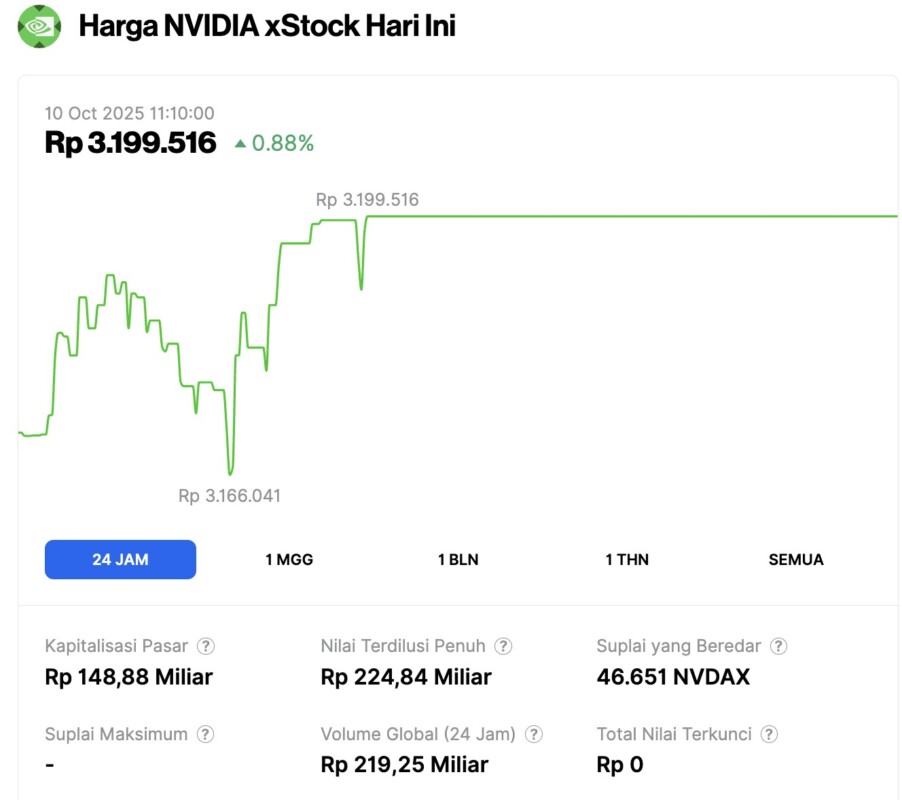Click a point on the green price line
The height and width of the screenshot is (800, 902).
click(600, 214)
